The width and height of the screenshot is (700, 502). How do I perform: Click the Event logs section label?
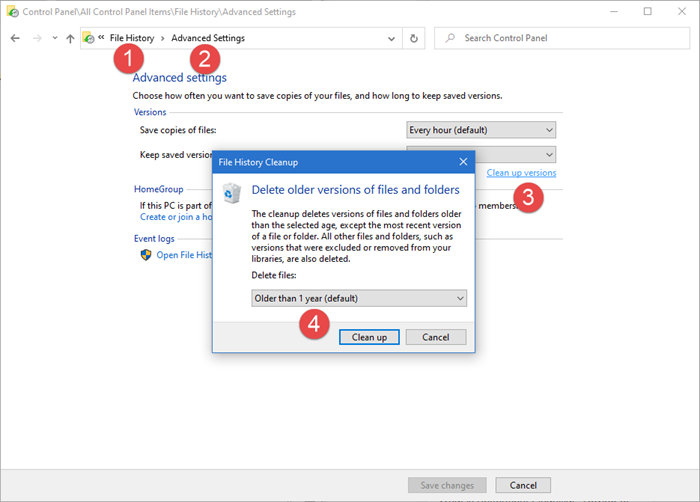(x=154, y=238)
